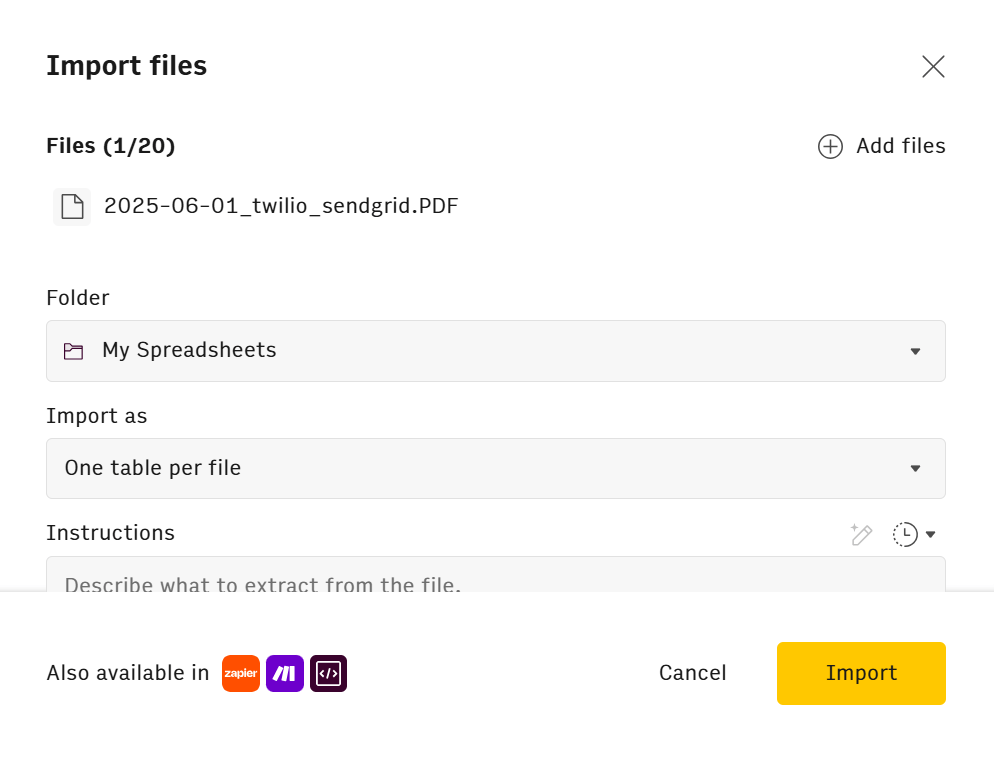Collapse the My Spreadsheets selector chevron
Viewport: 994px width, 762px height.
click(x=914, y=351)
